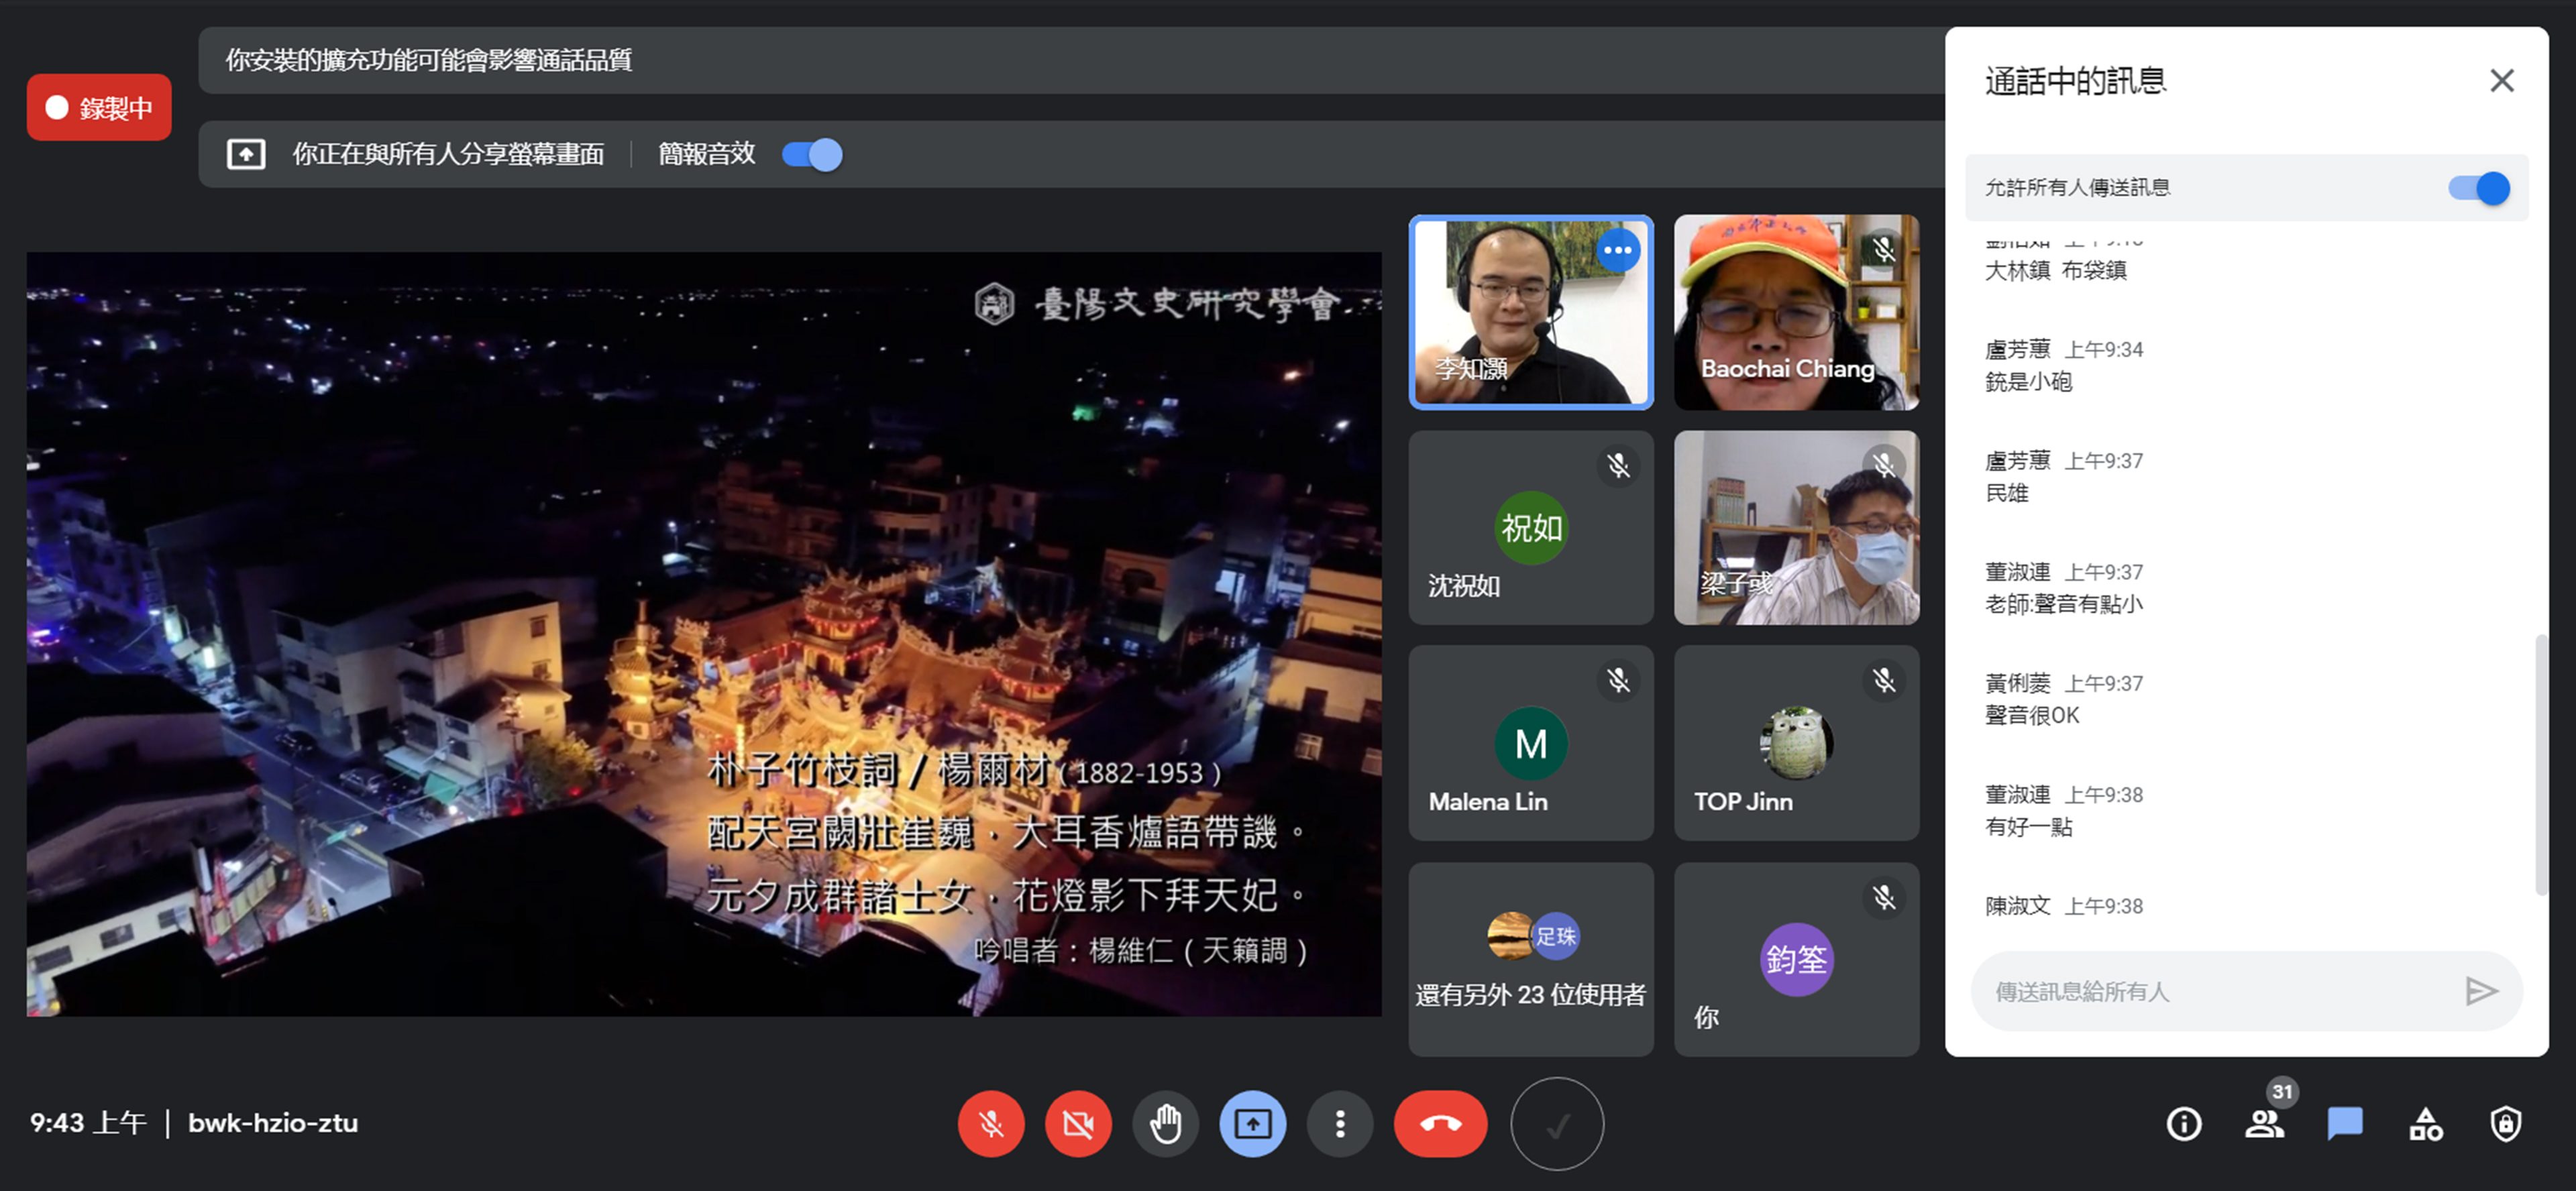
Task: Click the red recording indicator button
Action: tap(99, 108)
